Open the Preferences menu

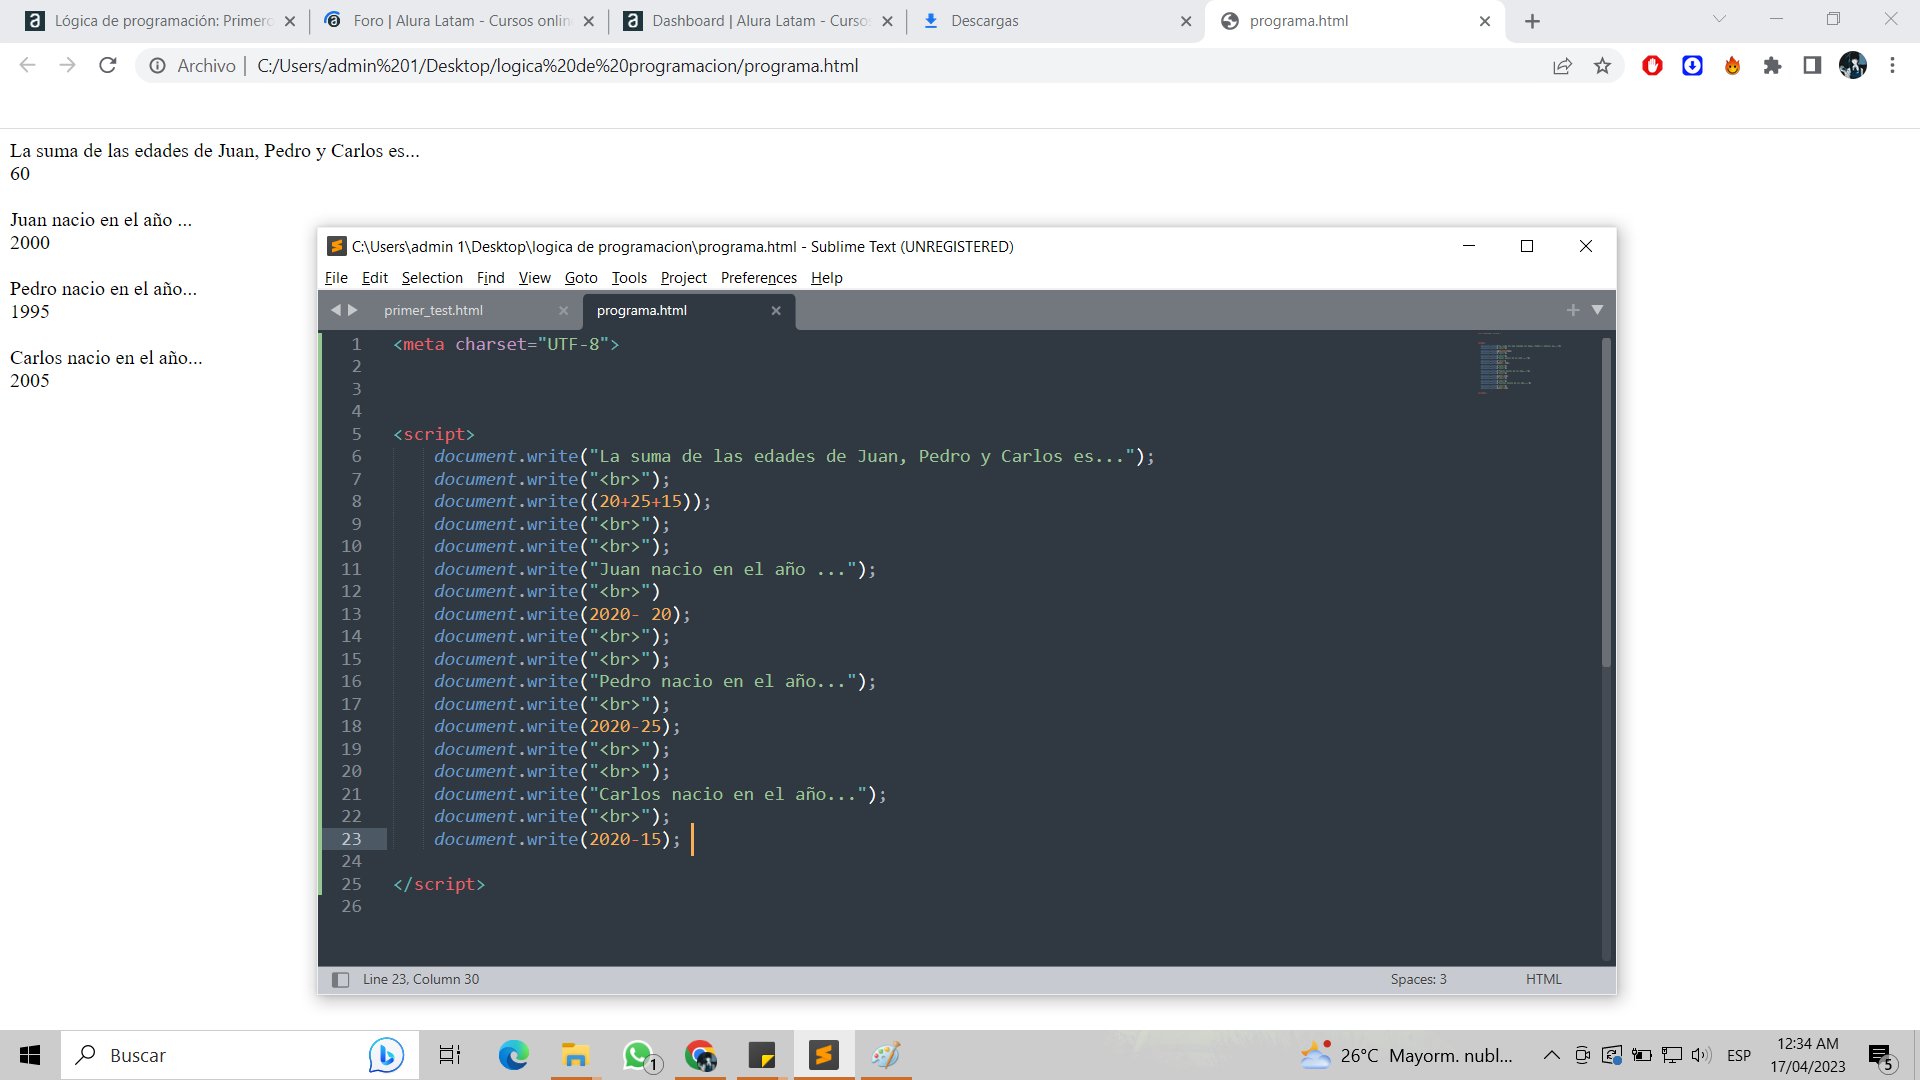(758, 278)
